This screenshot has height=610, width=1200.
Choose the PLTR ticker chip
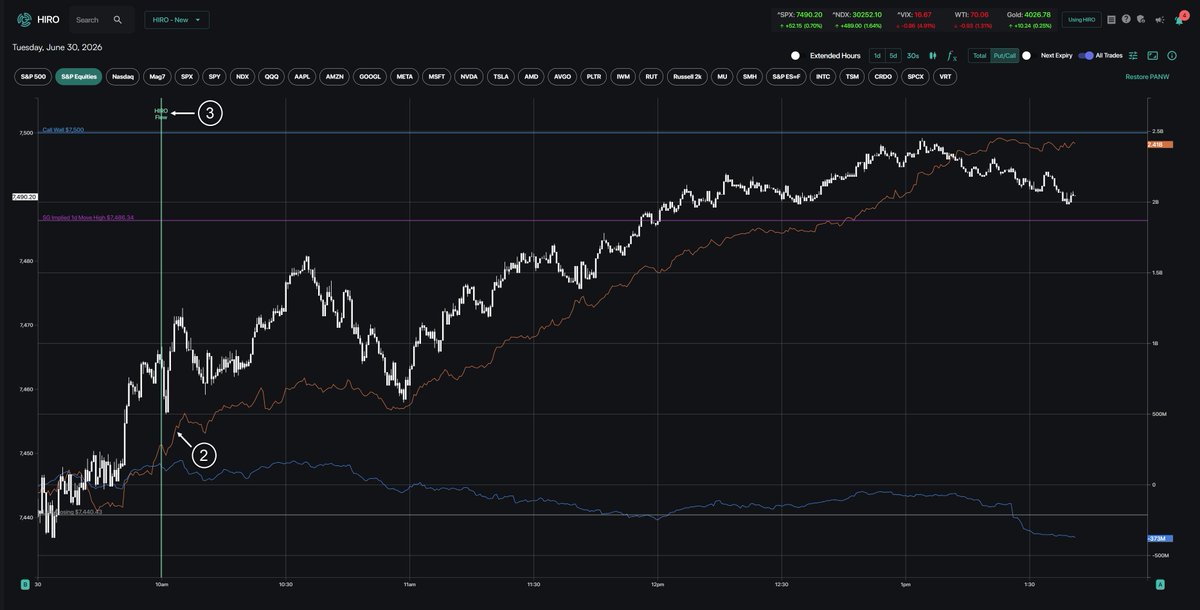coord(594,76)
